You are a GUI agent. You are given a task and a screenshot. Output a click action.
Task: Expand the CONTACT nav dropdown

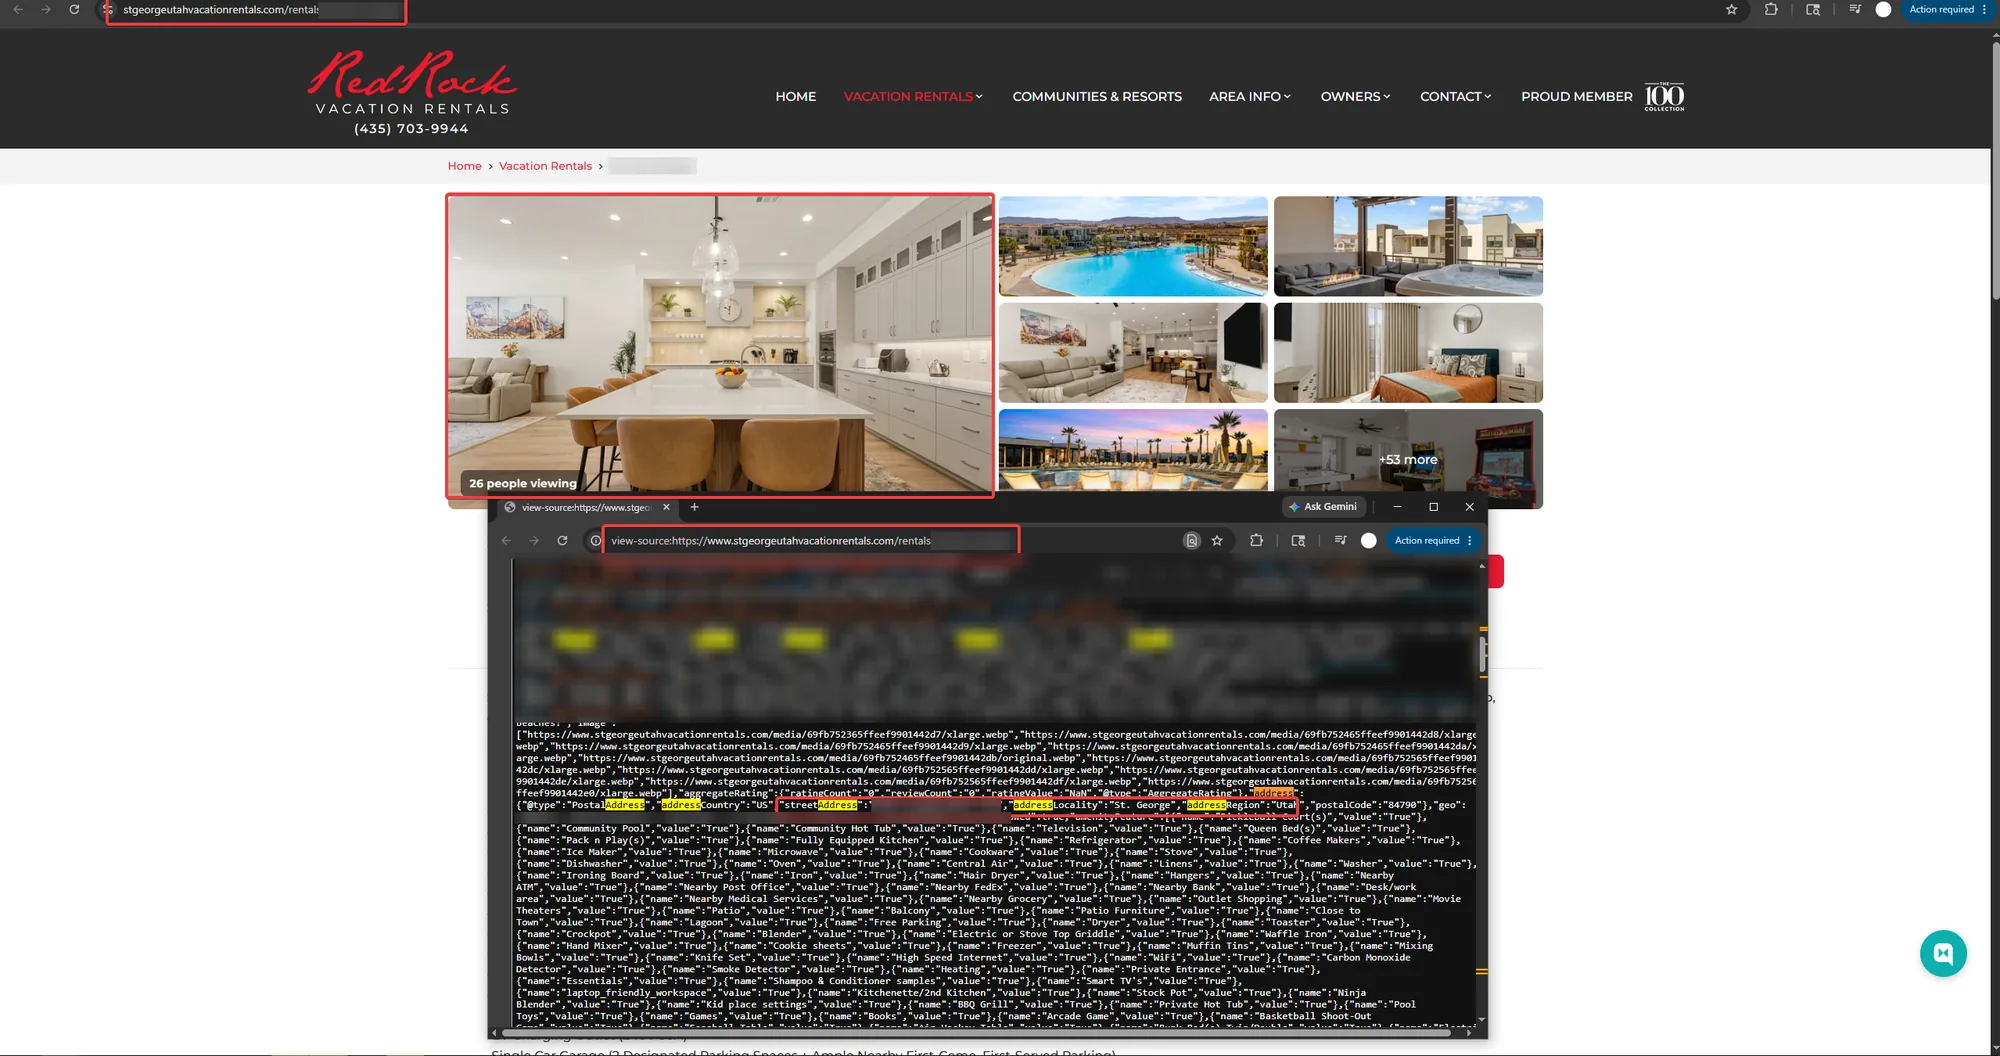(x=1456, y=96)
